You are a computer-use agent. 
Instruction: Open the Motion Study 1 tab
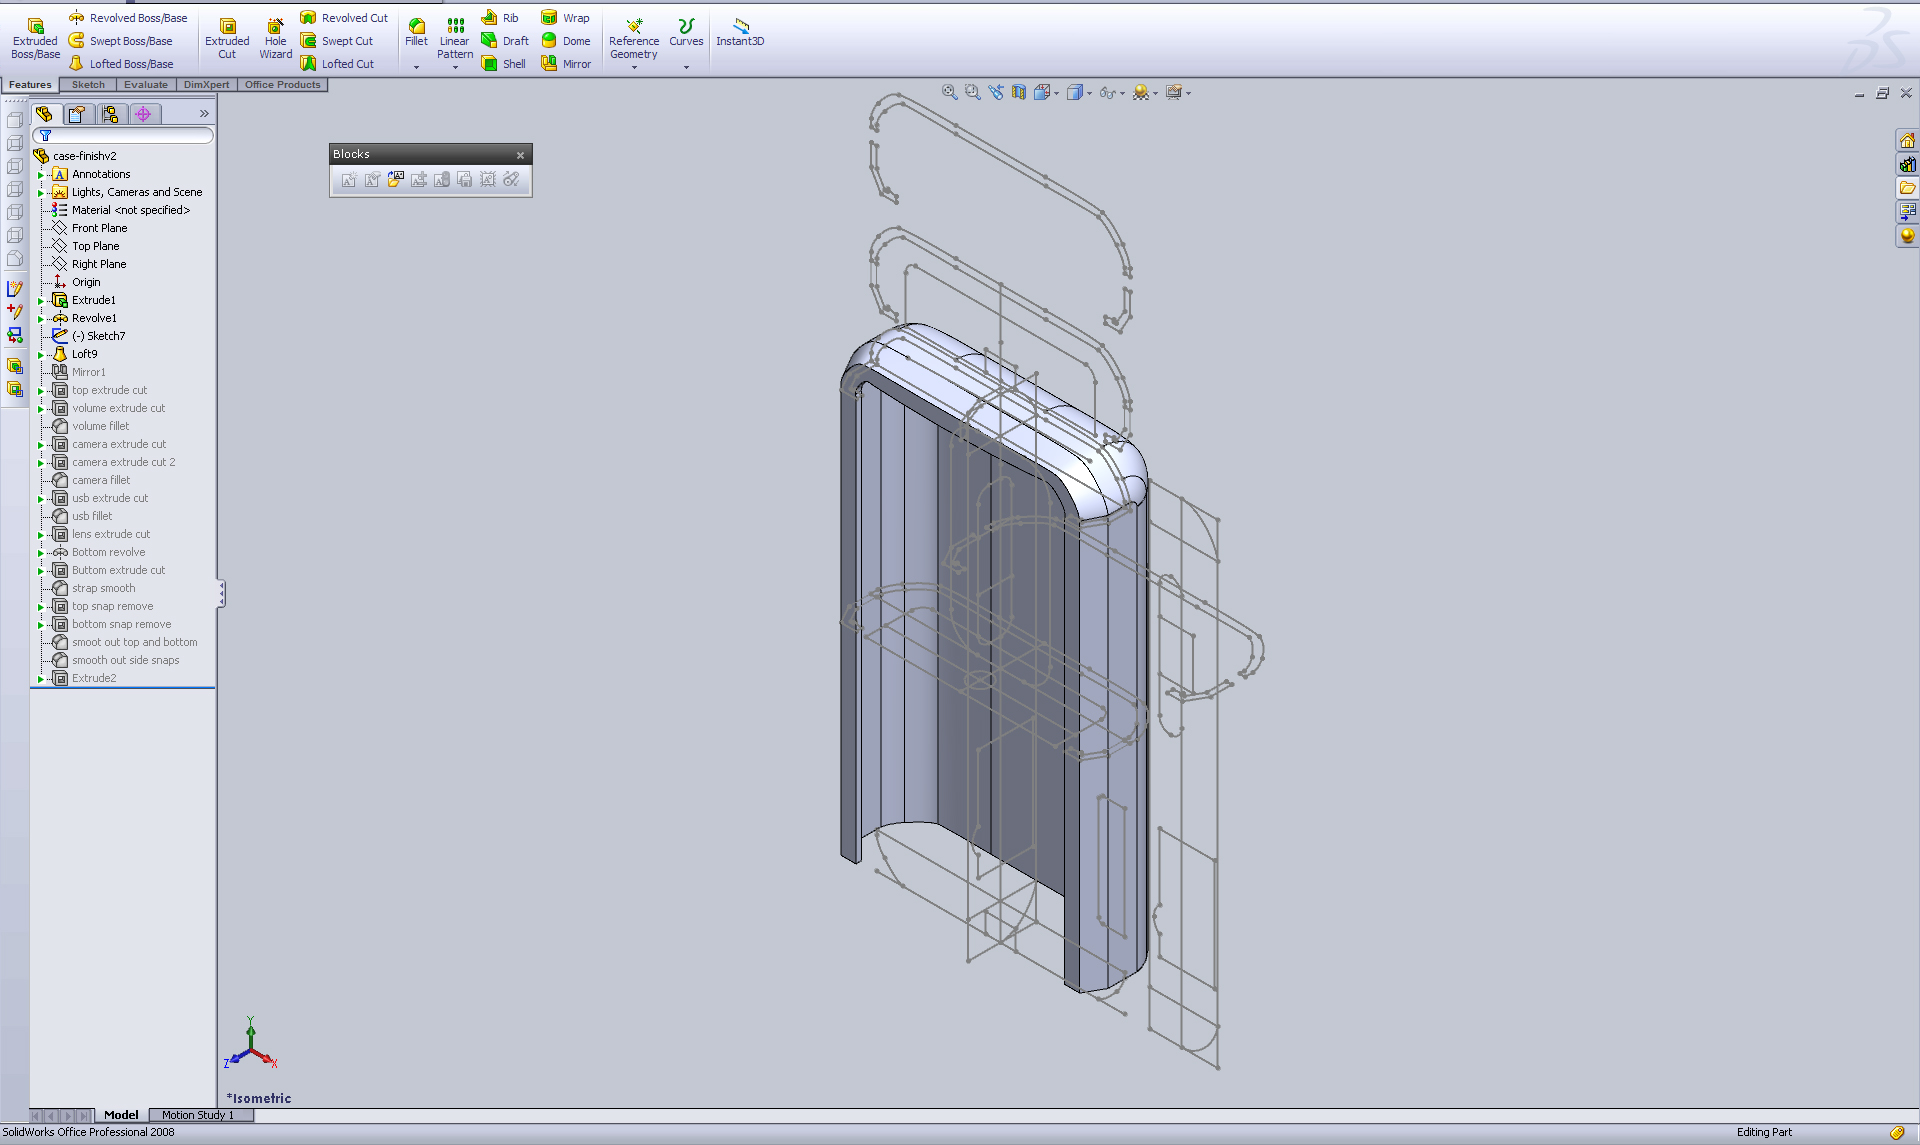(x=199, y=1114)
